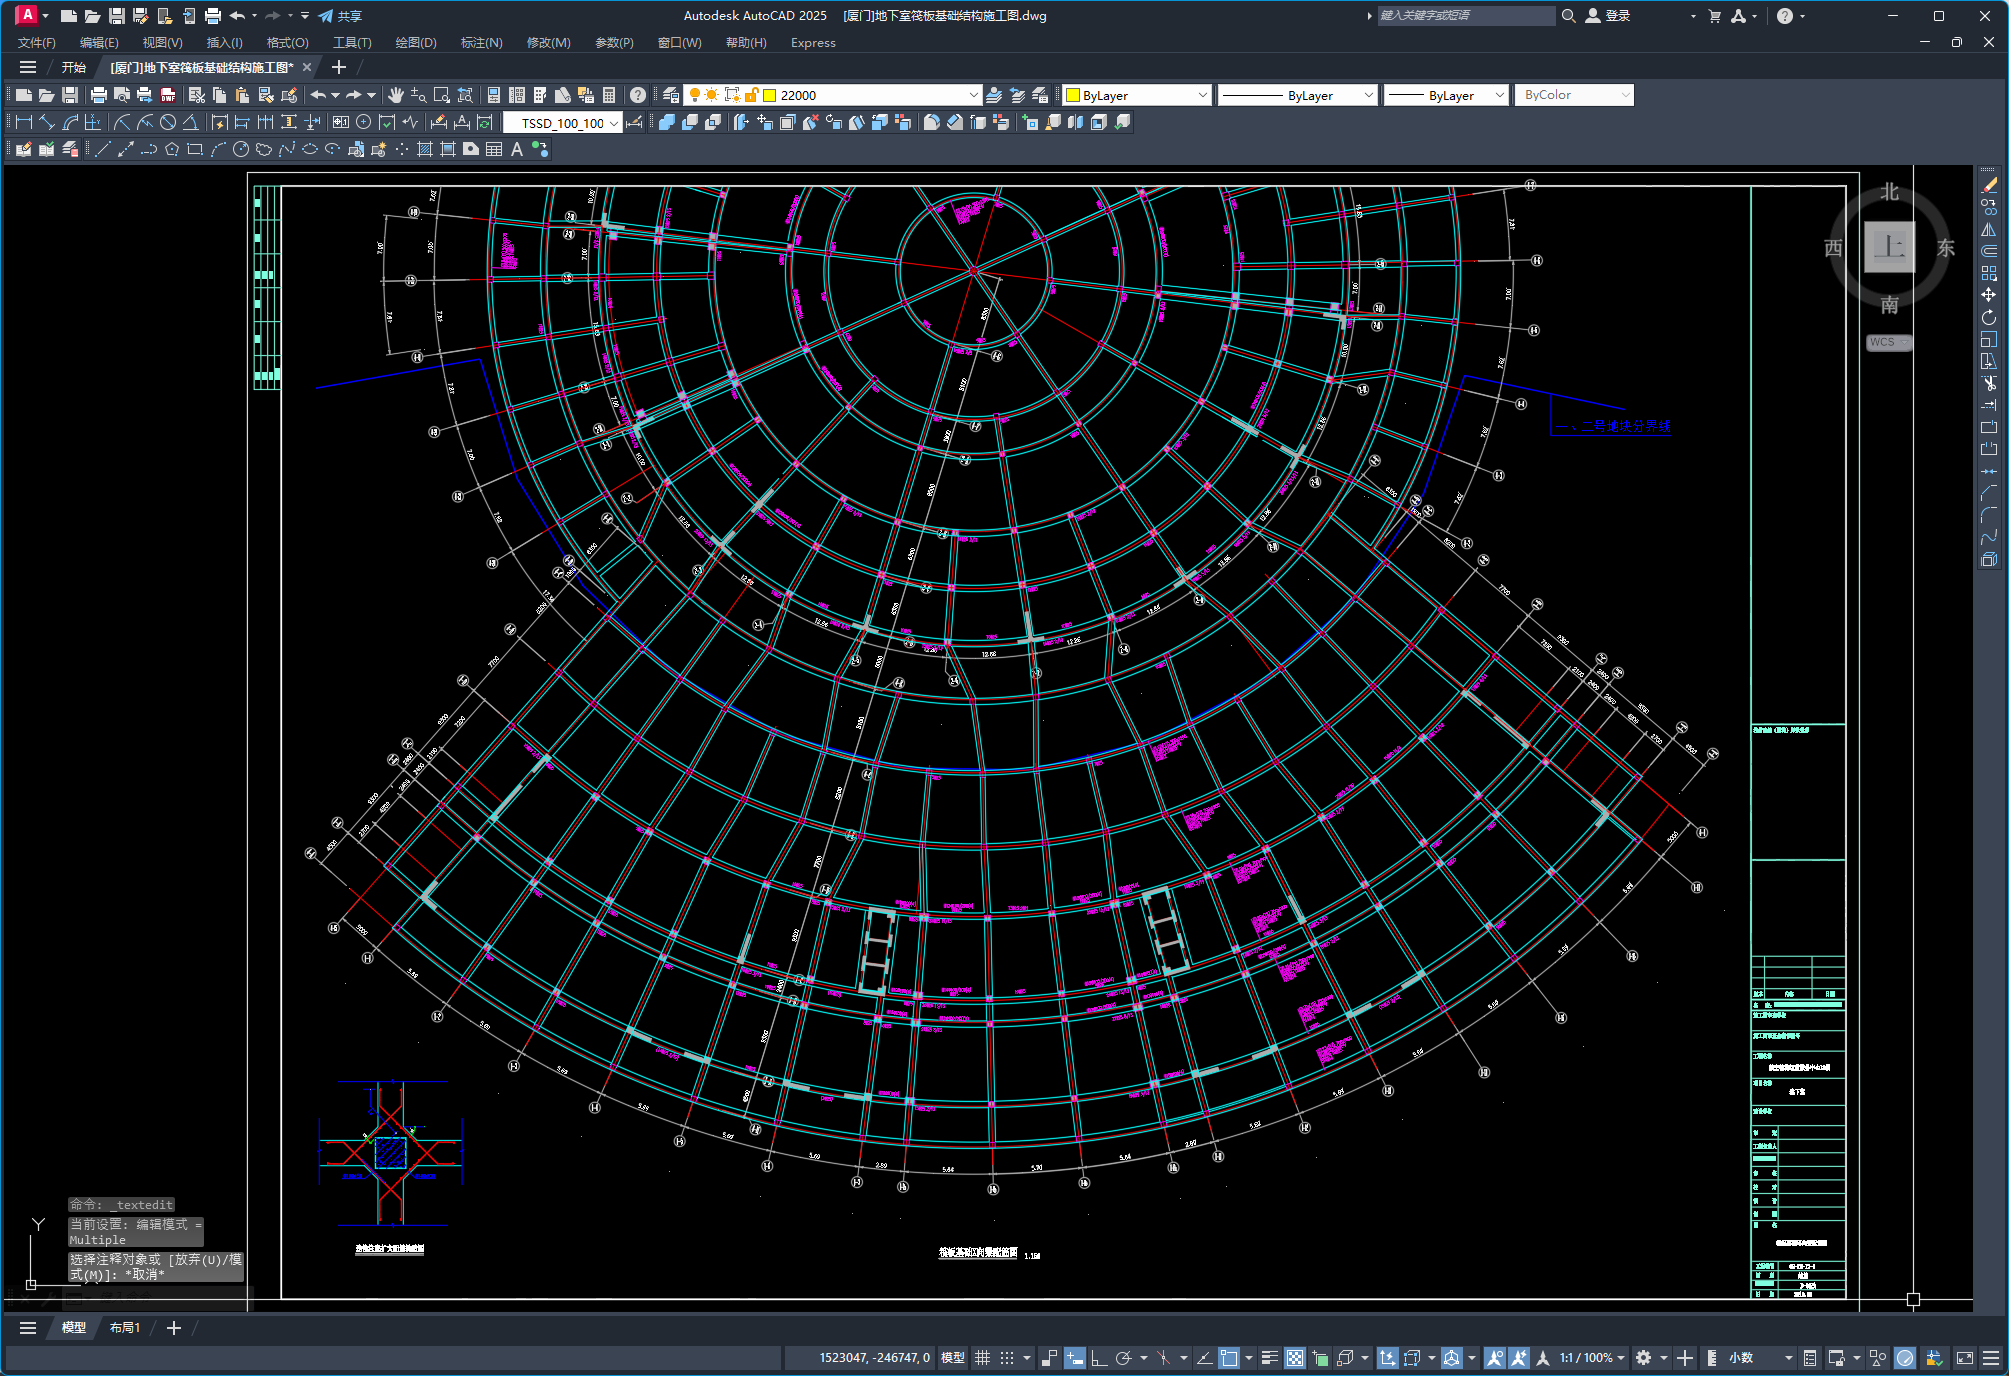The image size is (2009, 1376).
Task: Select the Rotate tool in Modify toolbar
Action: [1990, 317]
